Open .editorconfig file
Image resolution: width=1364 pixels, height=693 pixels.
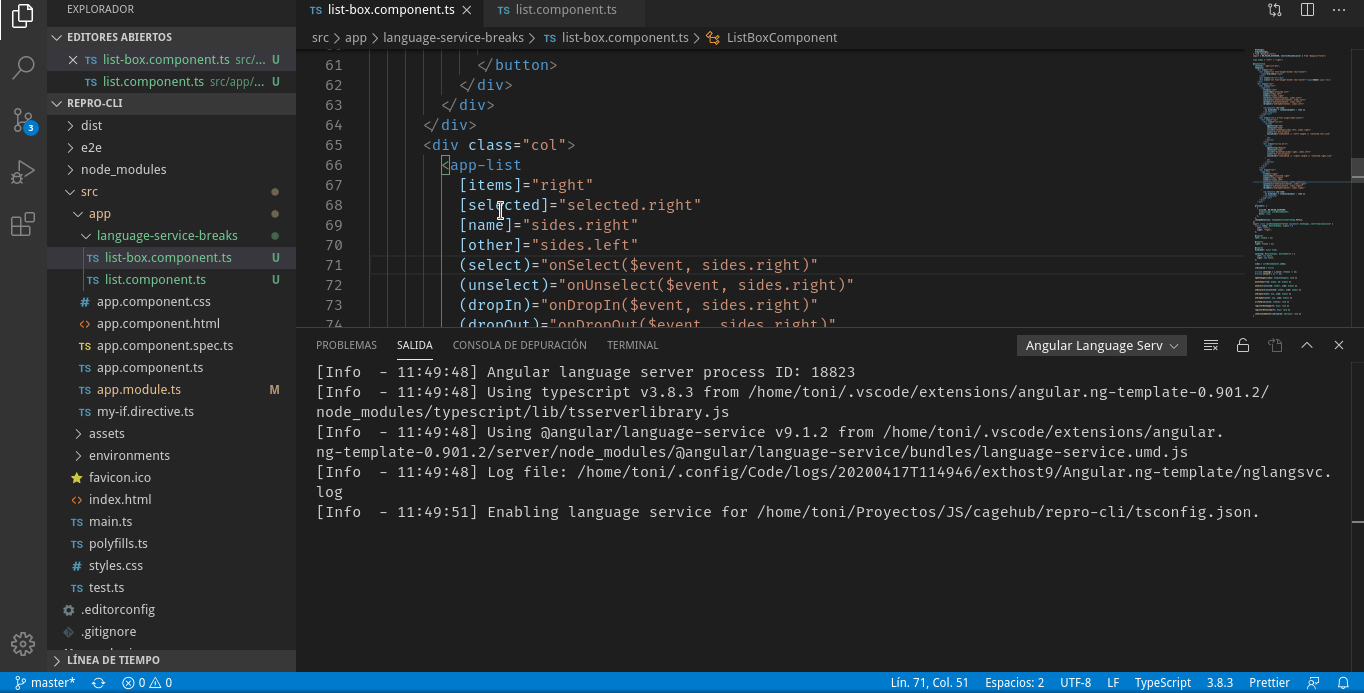[171, 610]
